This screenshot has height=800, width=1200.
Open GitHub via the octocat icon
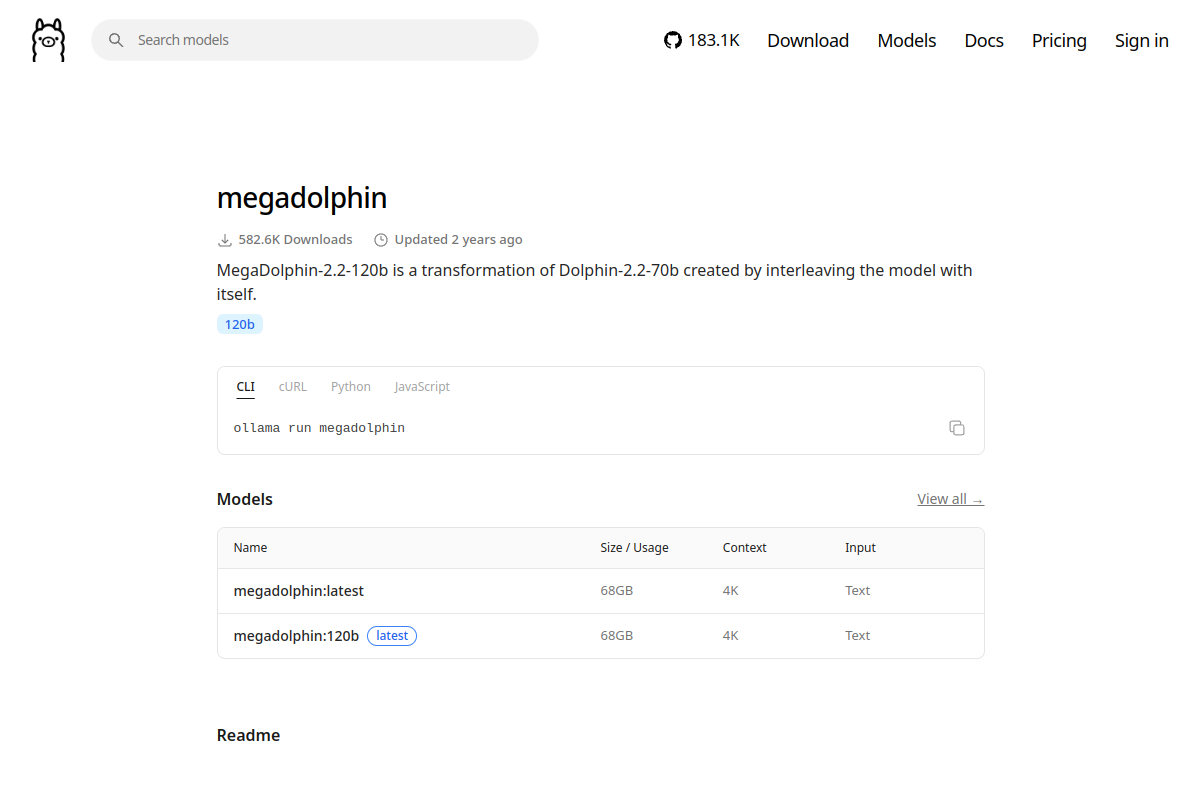(x=673, y=40)
